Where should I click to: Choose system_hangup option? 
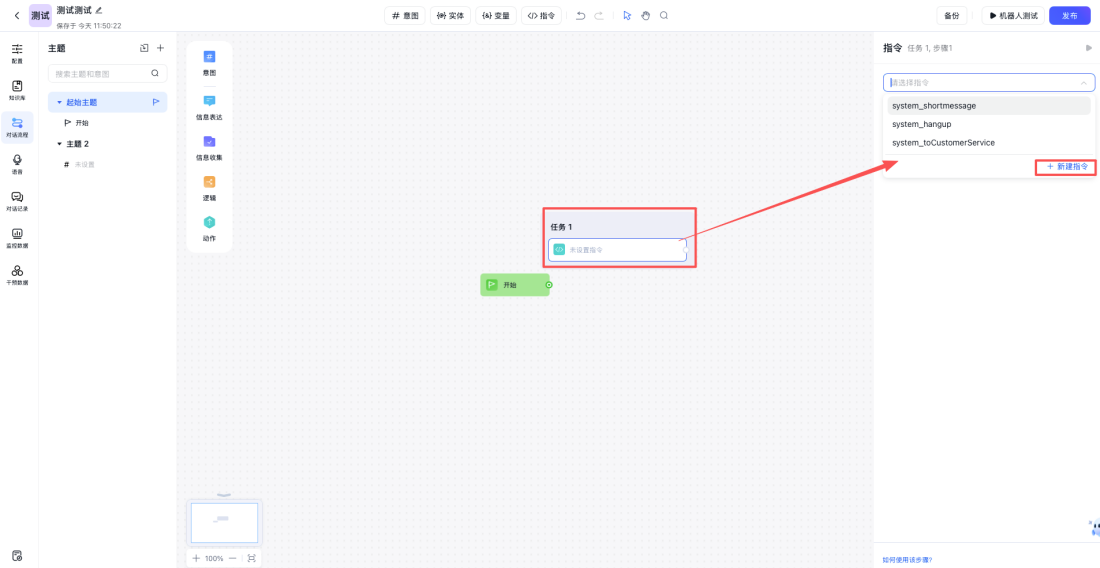(988, 124)
